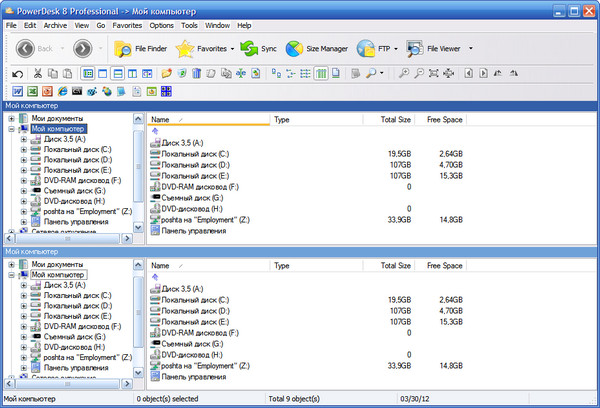Screen dimensions: 600x408
Task: Open the Tools menu
Action: pos(190,23)
